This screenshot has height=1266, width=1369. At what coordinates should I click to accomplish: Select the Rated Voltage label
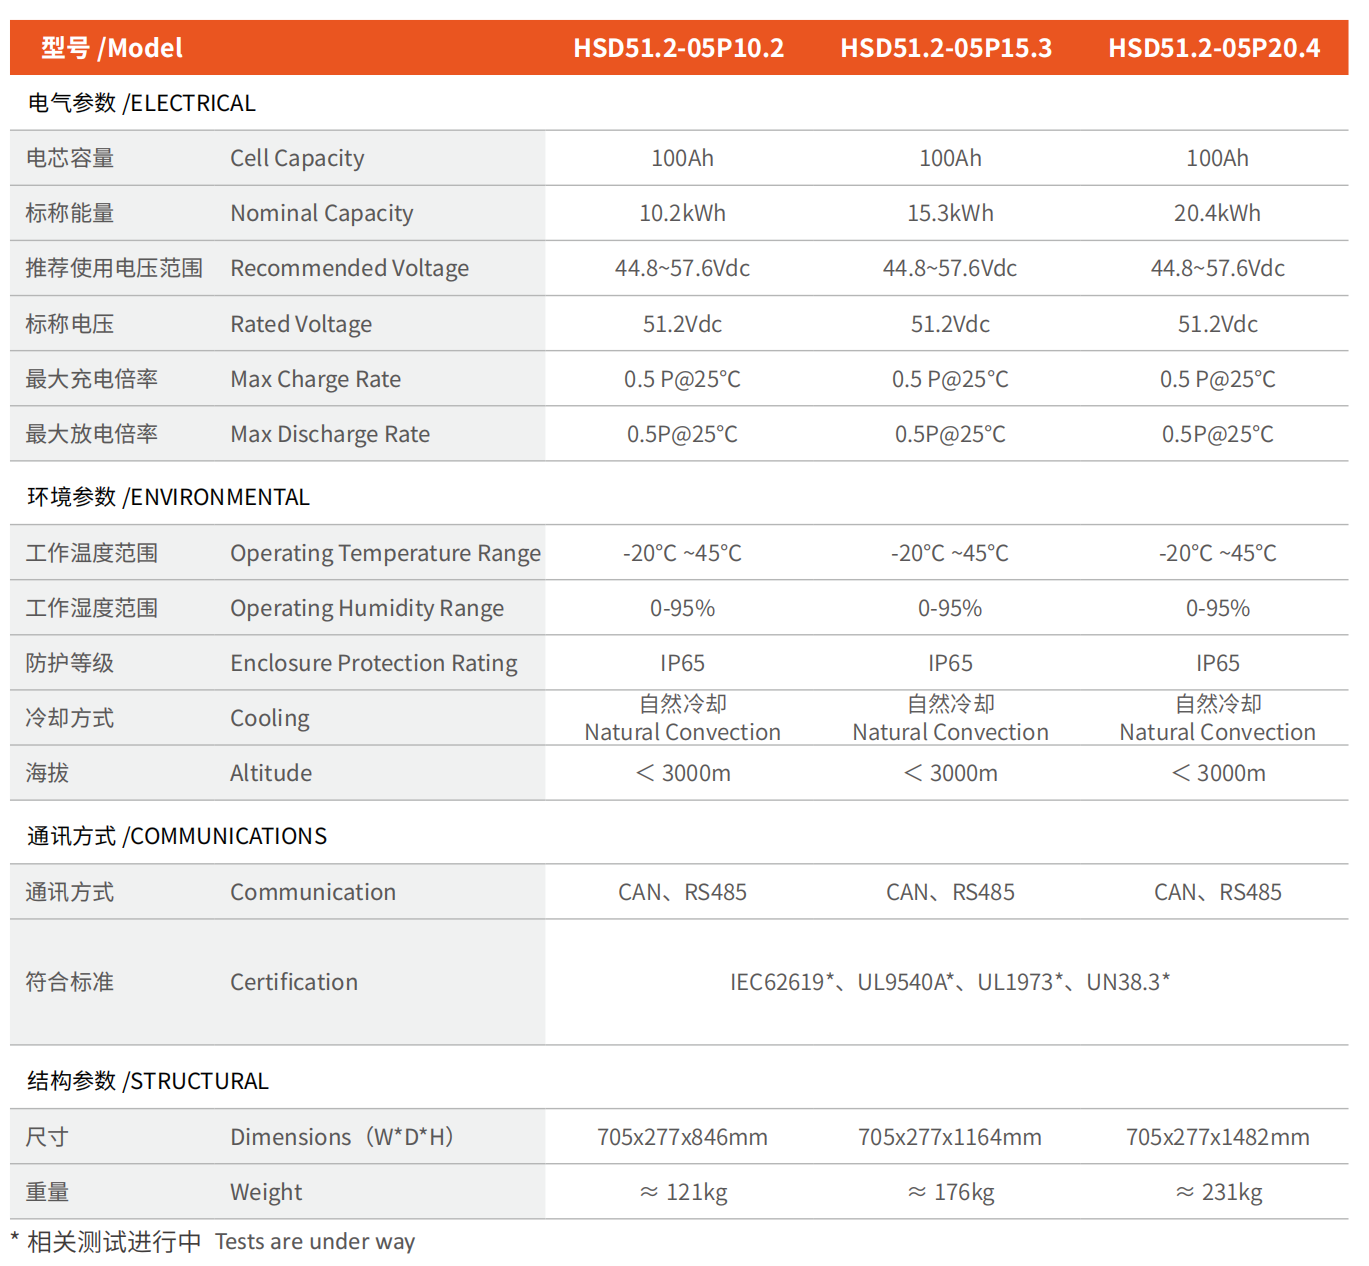[x=301, y=324]
